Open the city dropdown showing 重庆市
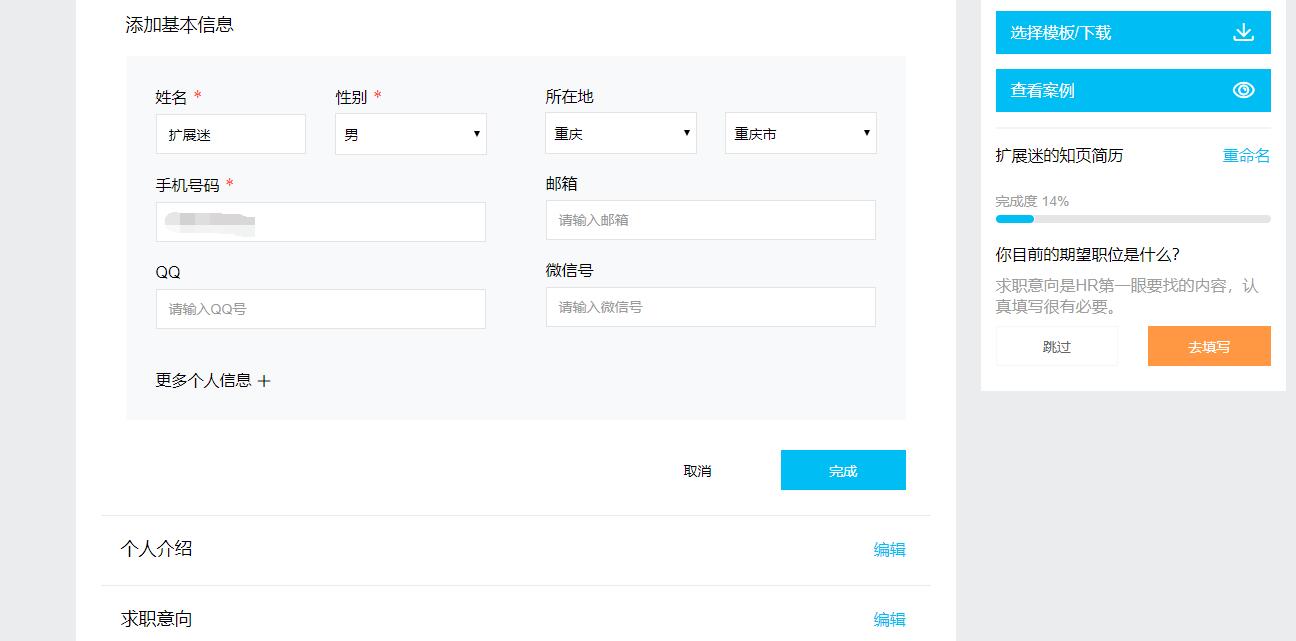 click(x=800, y=132)
